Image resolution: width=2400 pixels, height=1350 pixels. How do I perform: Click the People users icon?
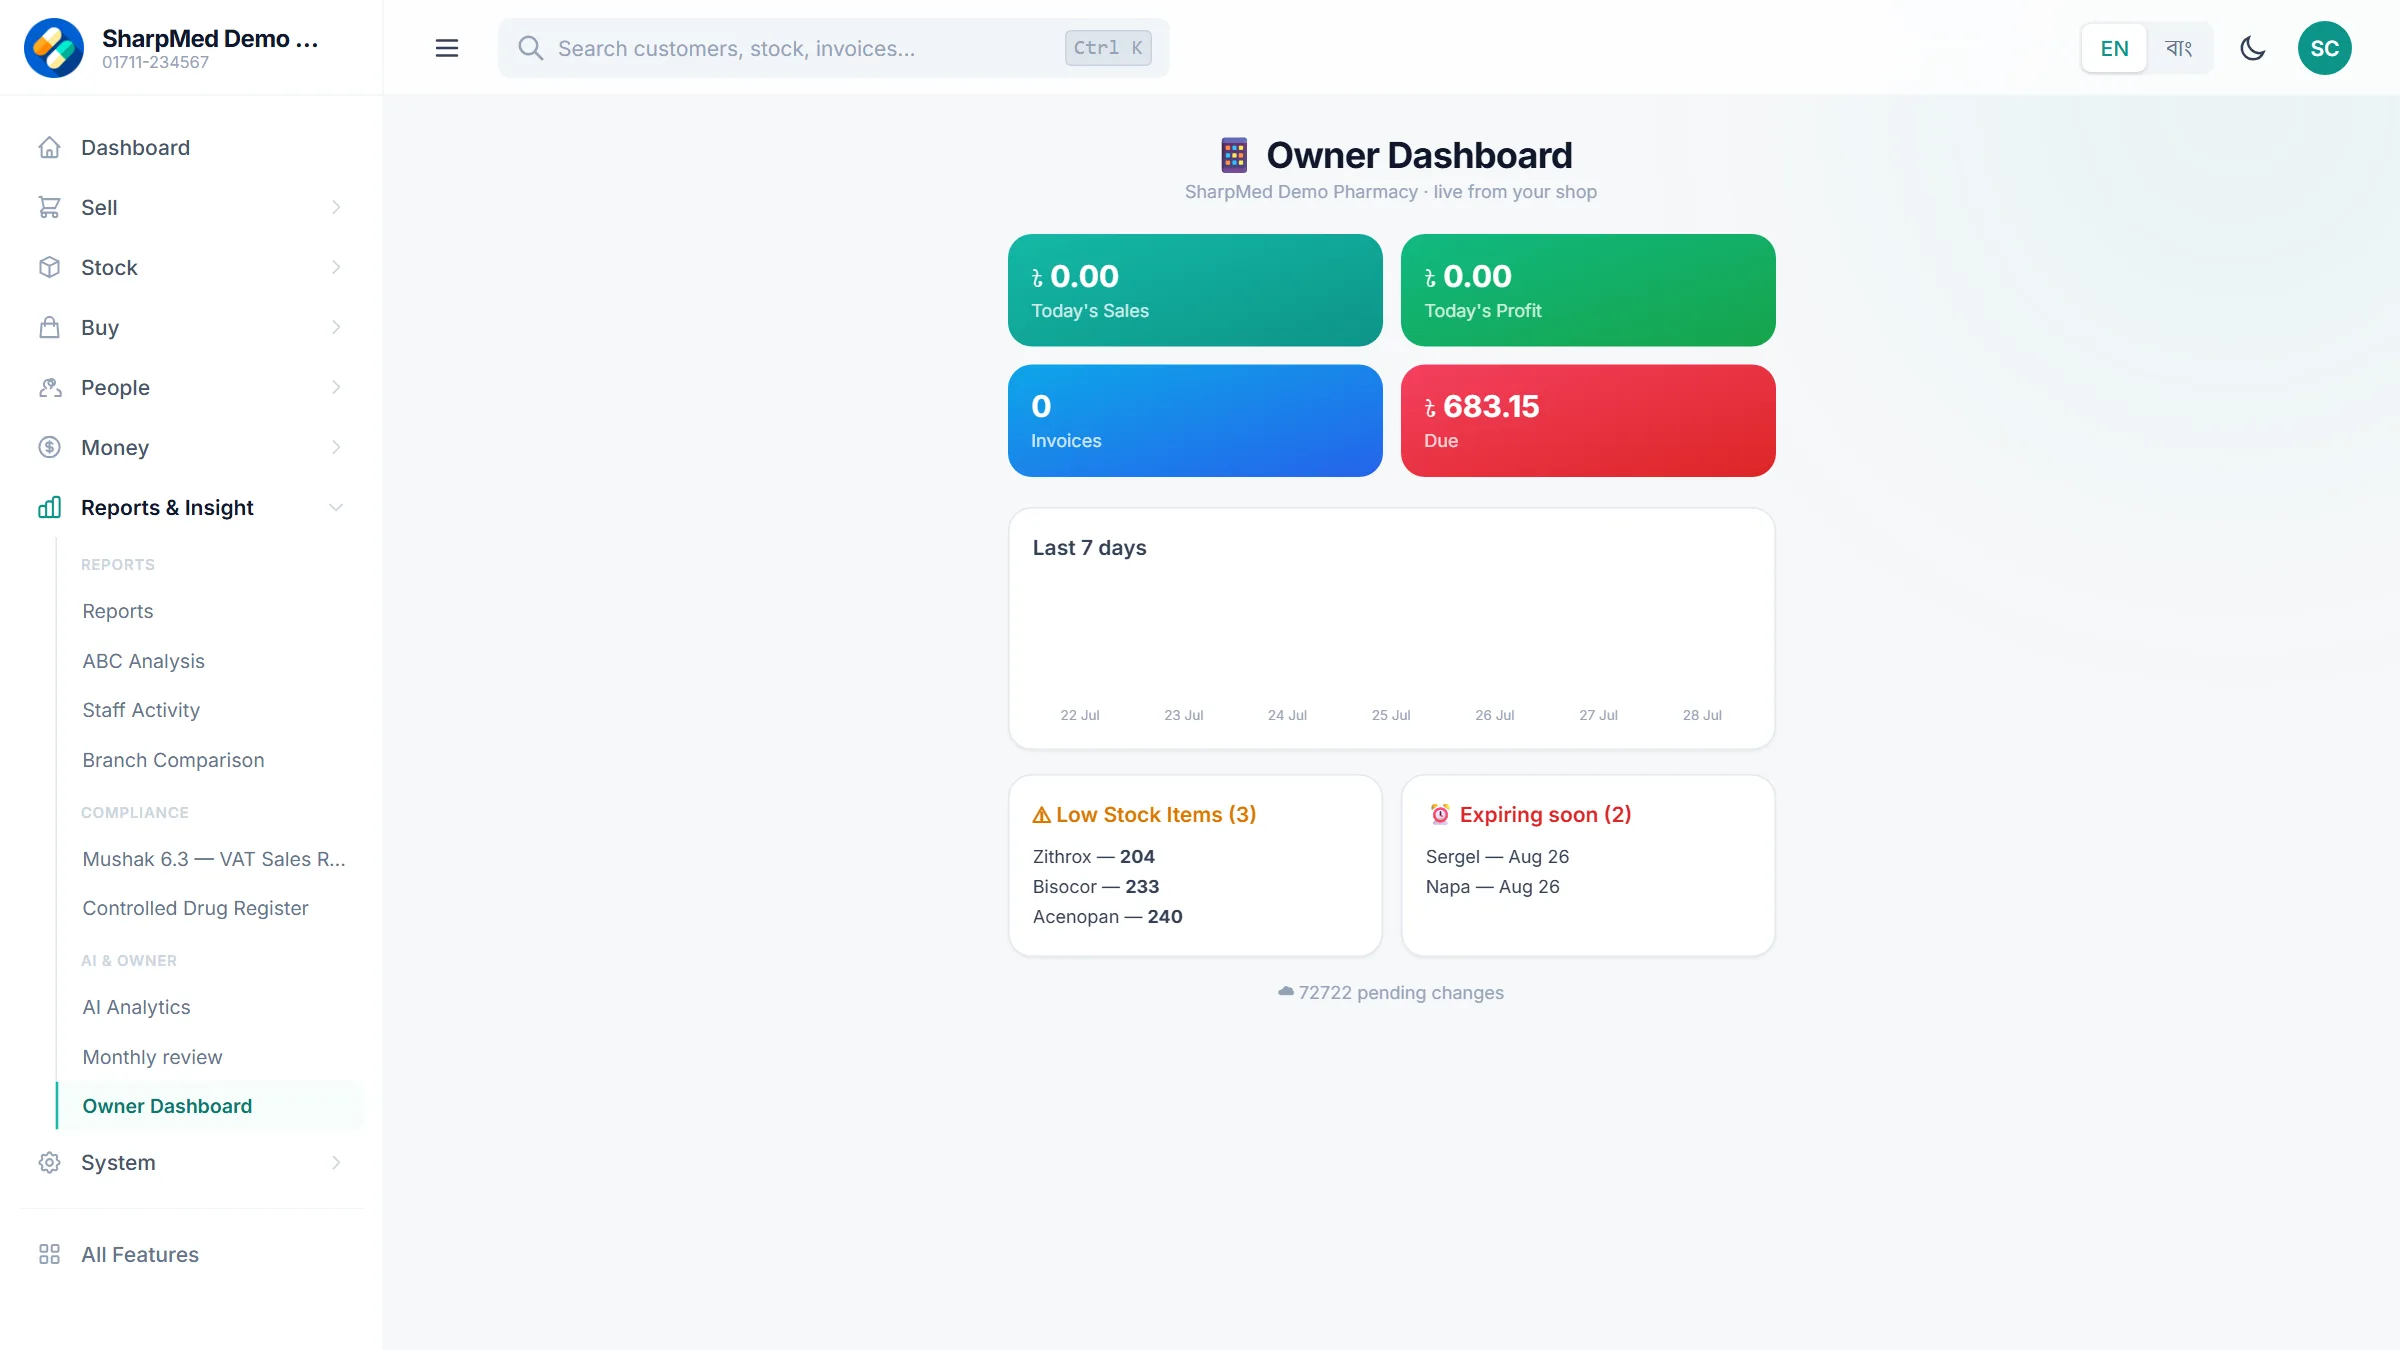(x=50, y=388)
